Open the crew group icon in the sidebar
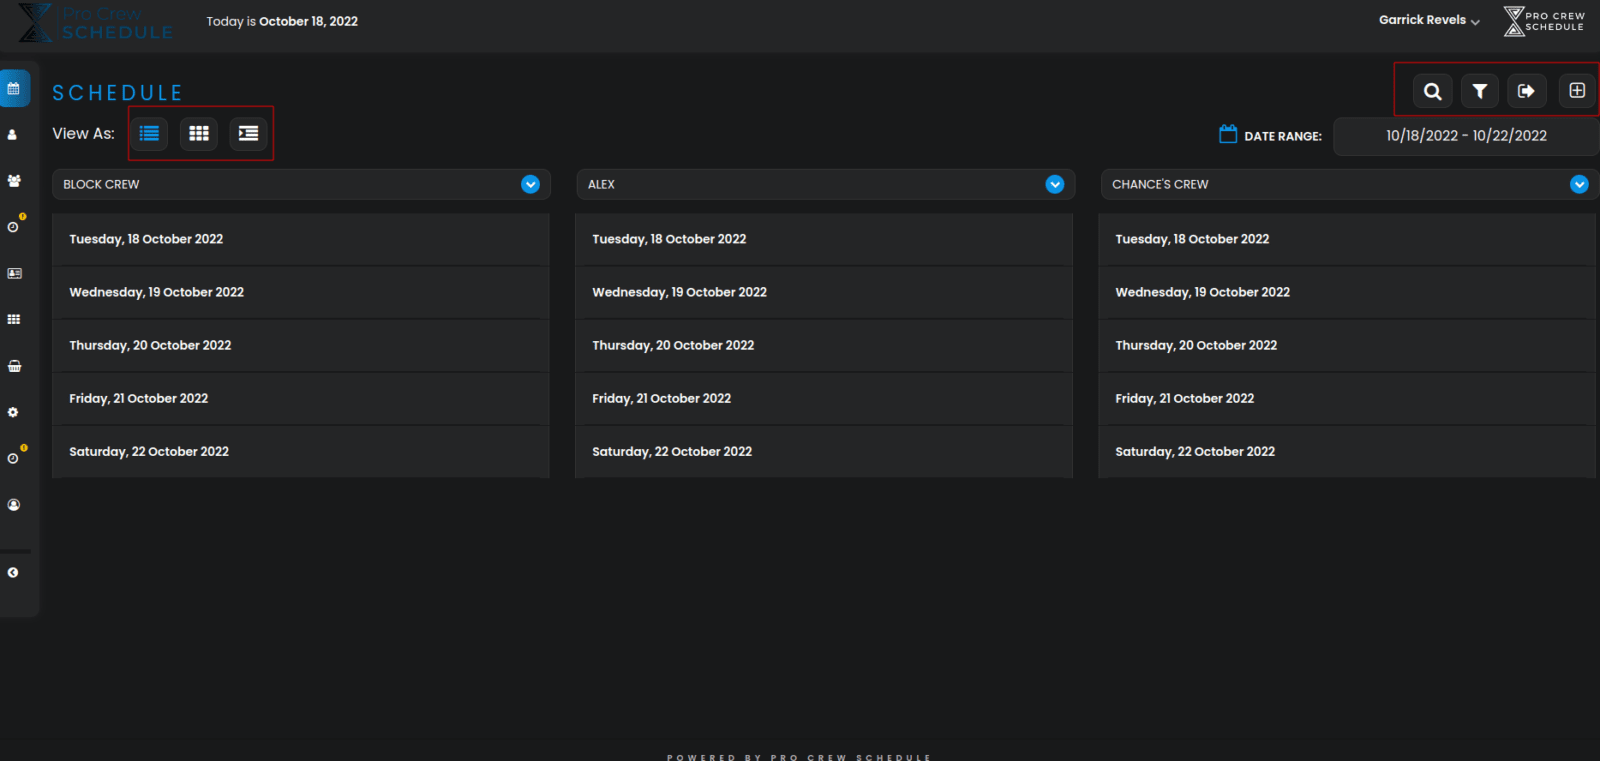 (14, 181)
